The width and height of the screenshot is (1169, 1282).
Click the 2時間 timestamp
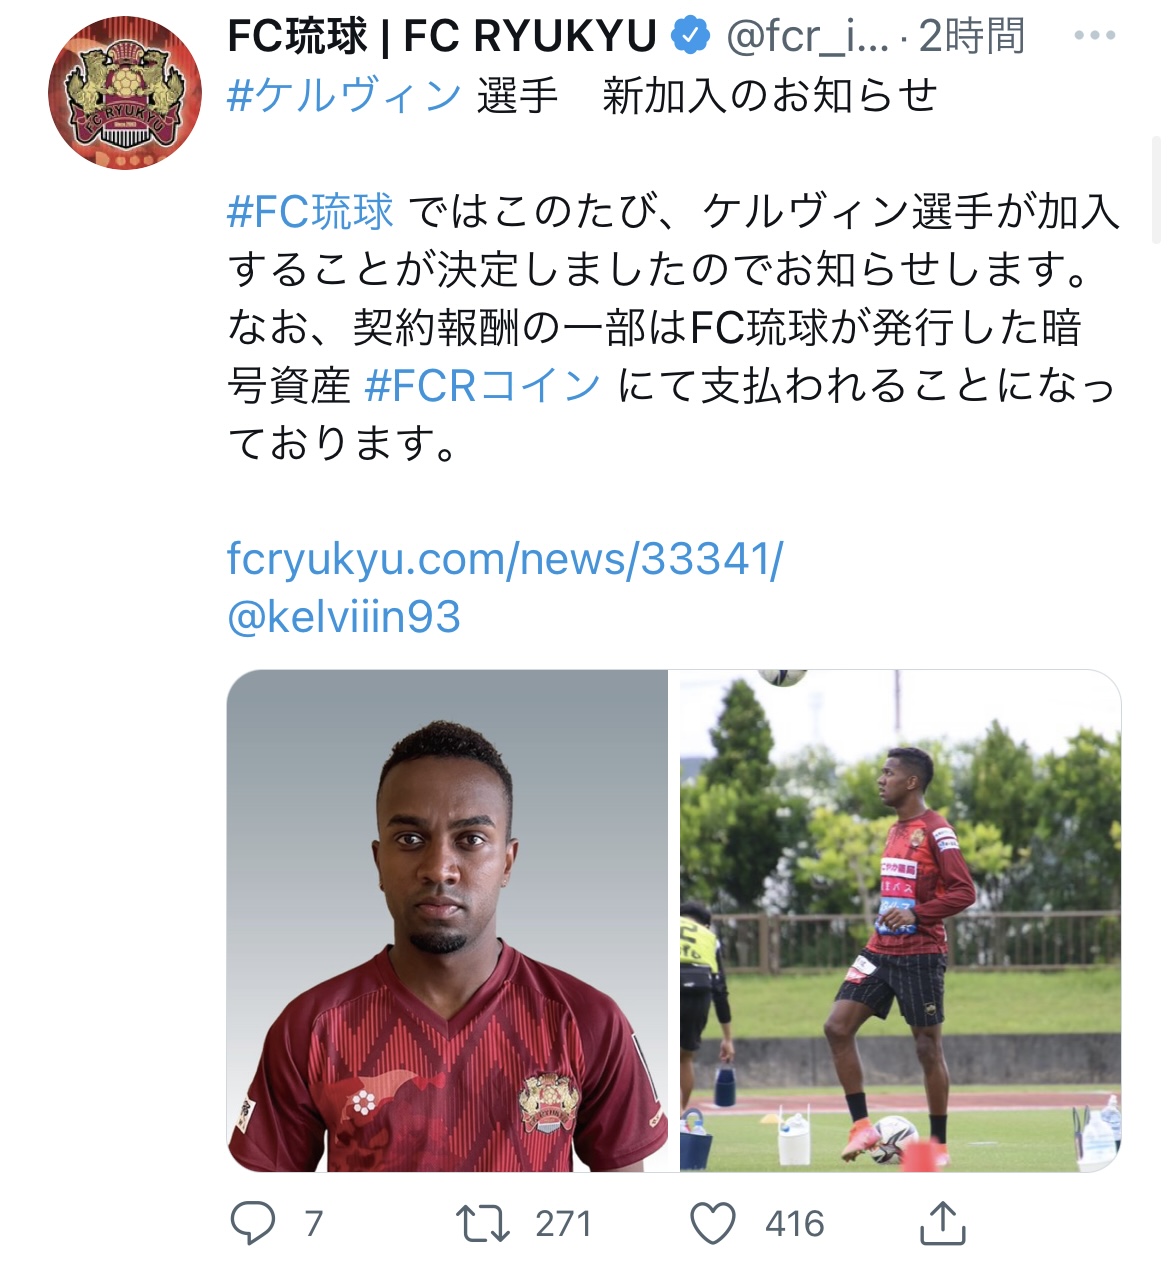971,37
